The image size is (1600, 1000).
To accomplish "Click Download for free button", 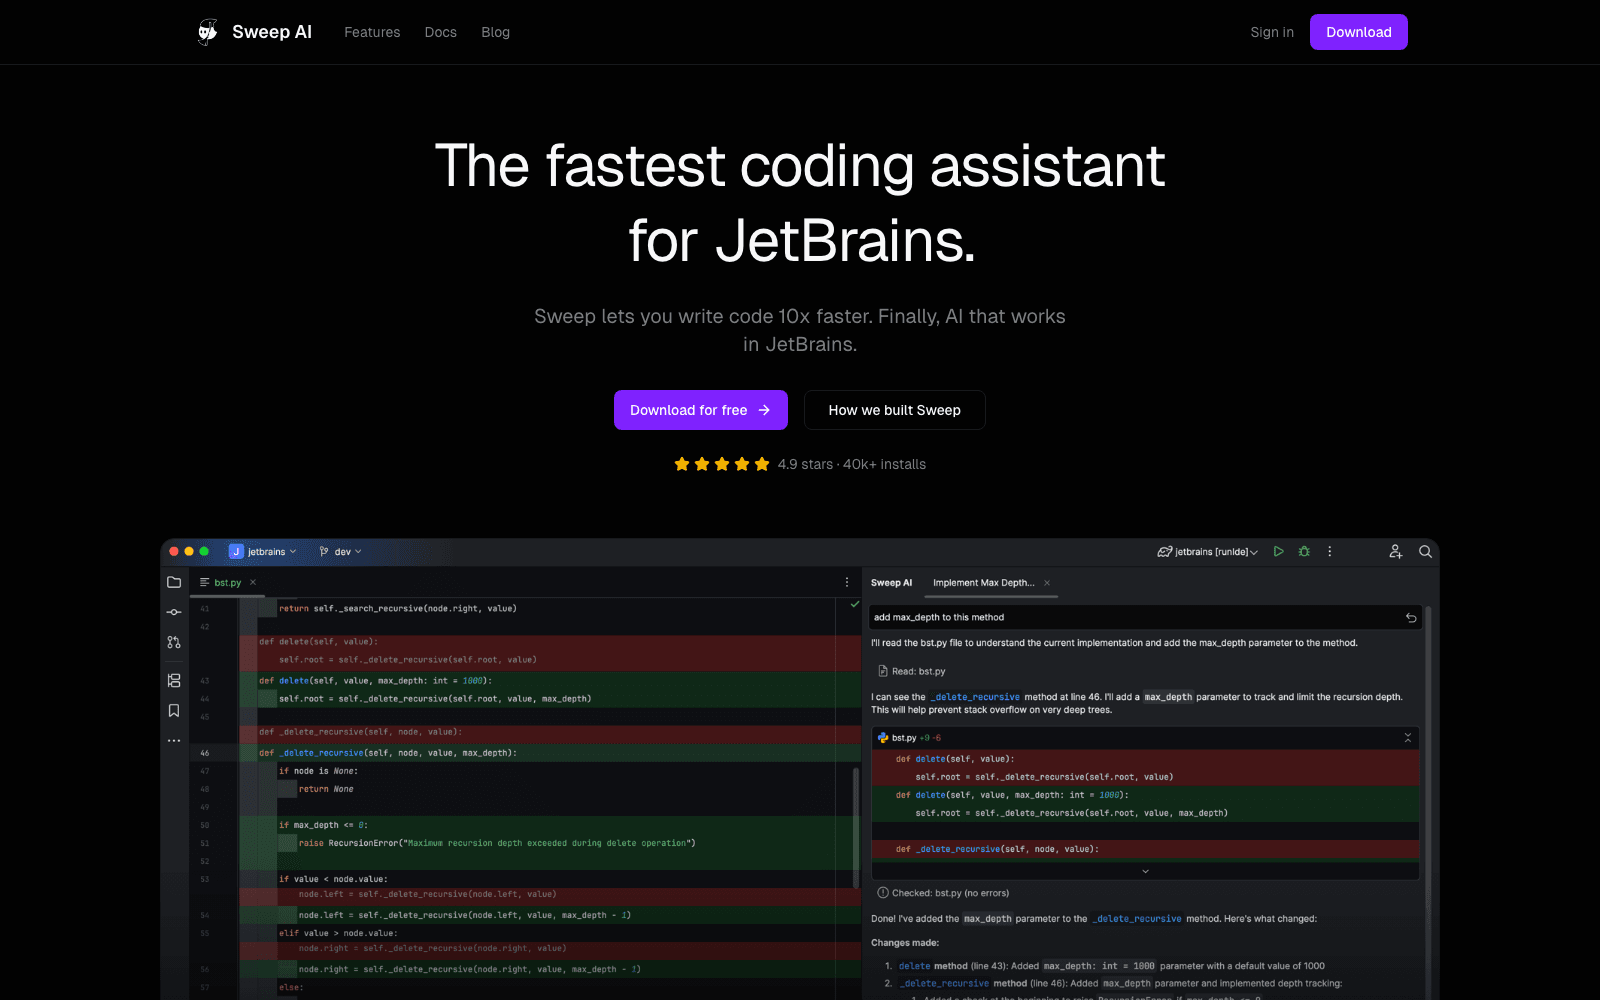I will 700,410.
